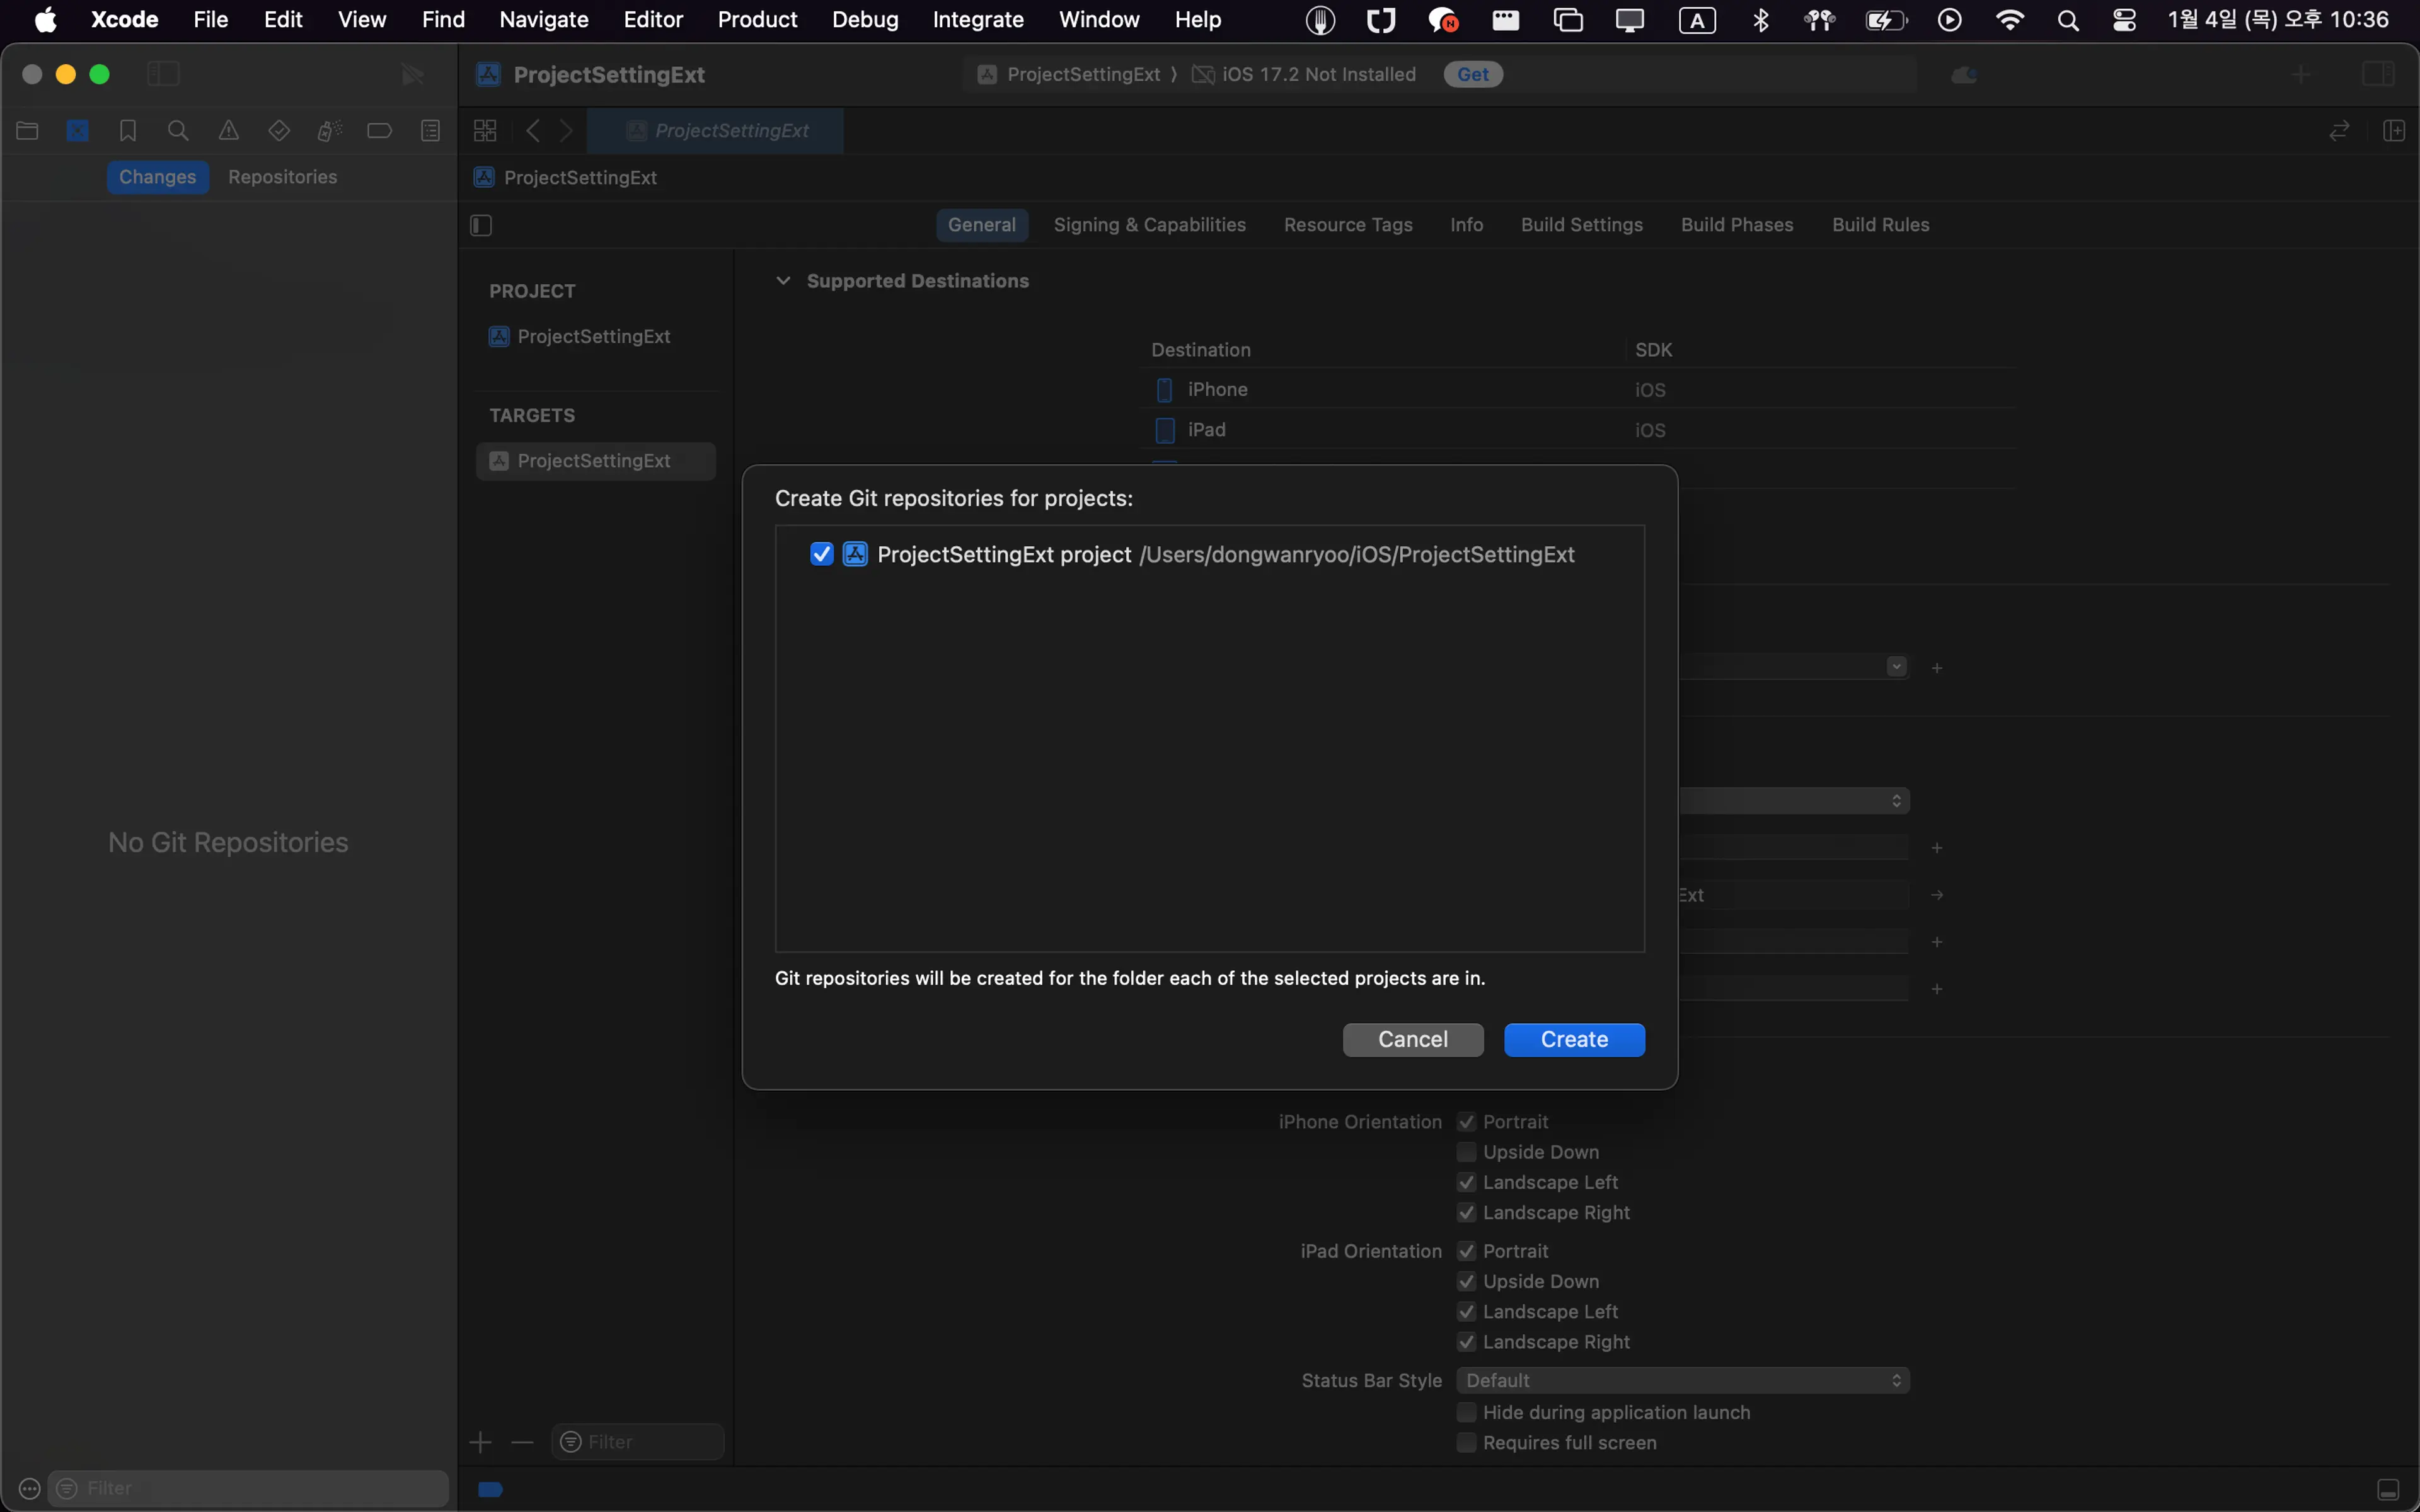Screen dimensions: 2420x1512
Task: Open the Integrate menu
Action: 977,20
